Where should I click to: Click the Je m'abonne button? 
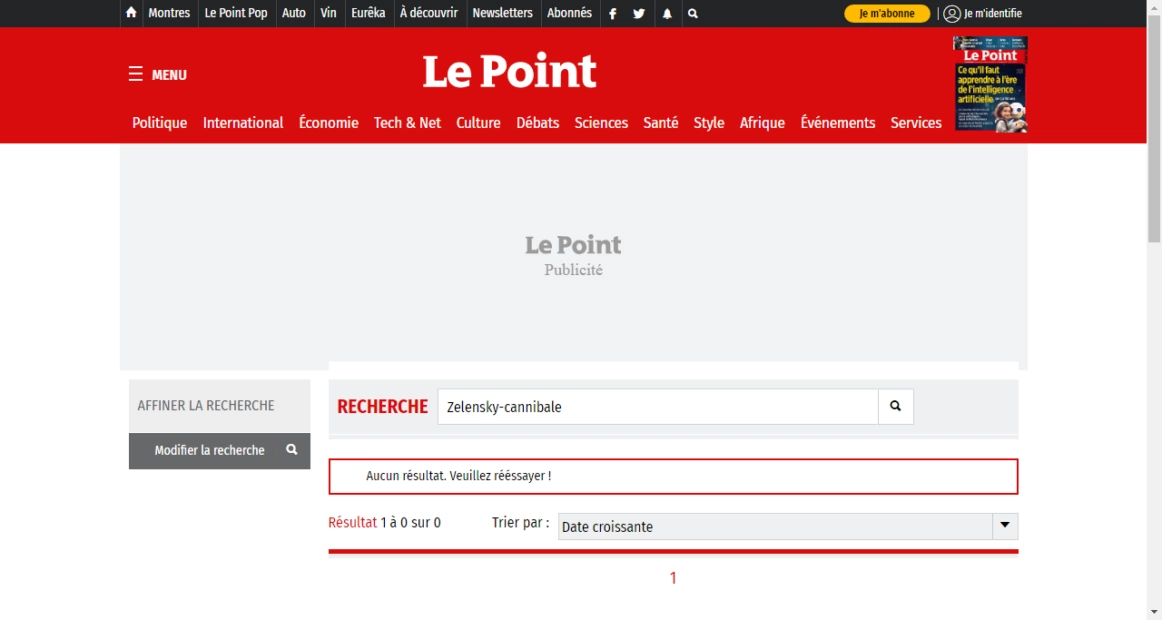(x=887, y=13)
